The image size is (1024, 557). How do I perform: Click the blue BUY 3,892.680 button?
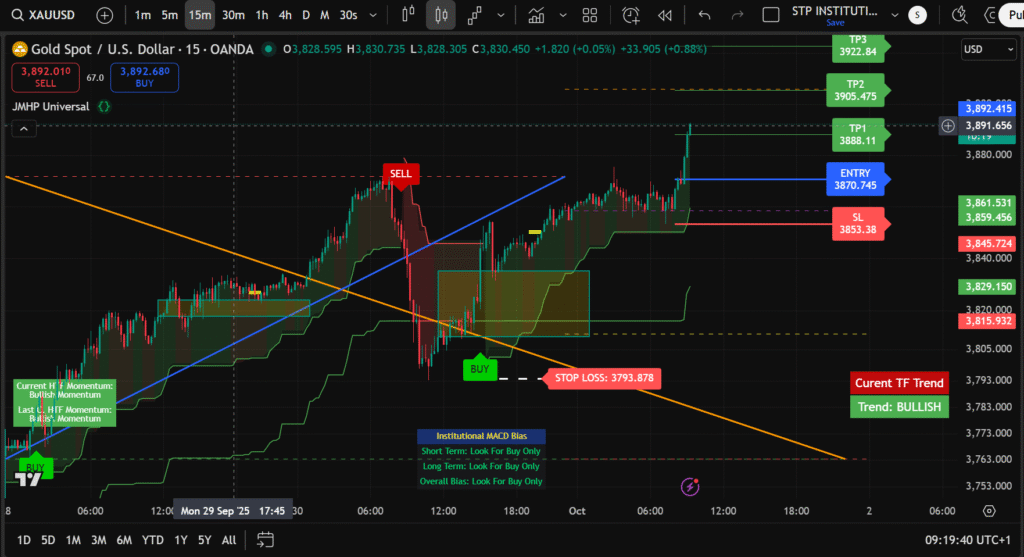[144, 77]
